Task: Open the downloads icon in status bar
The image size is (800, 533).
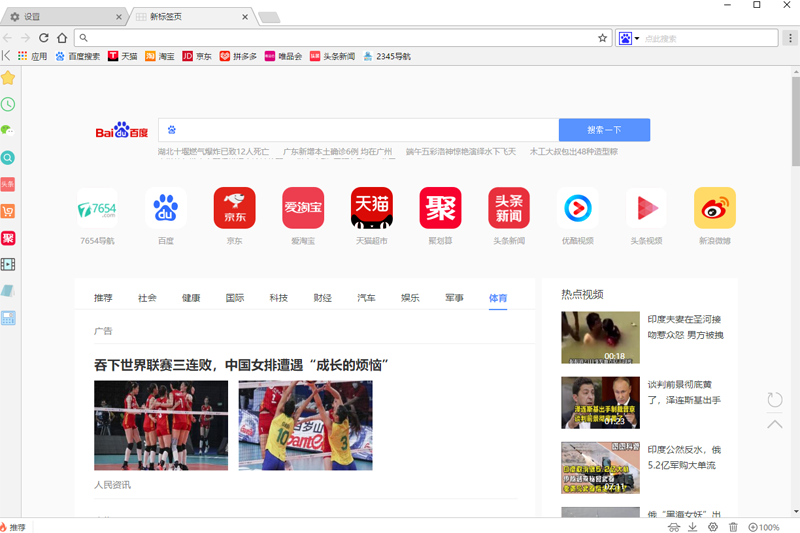Action: [x=693, y=527]
